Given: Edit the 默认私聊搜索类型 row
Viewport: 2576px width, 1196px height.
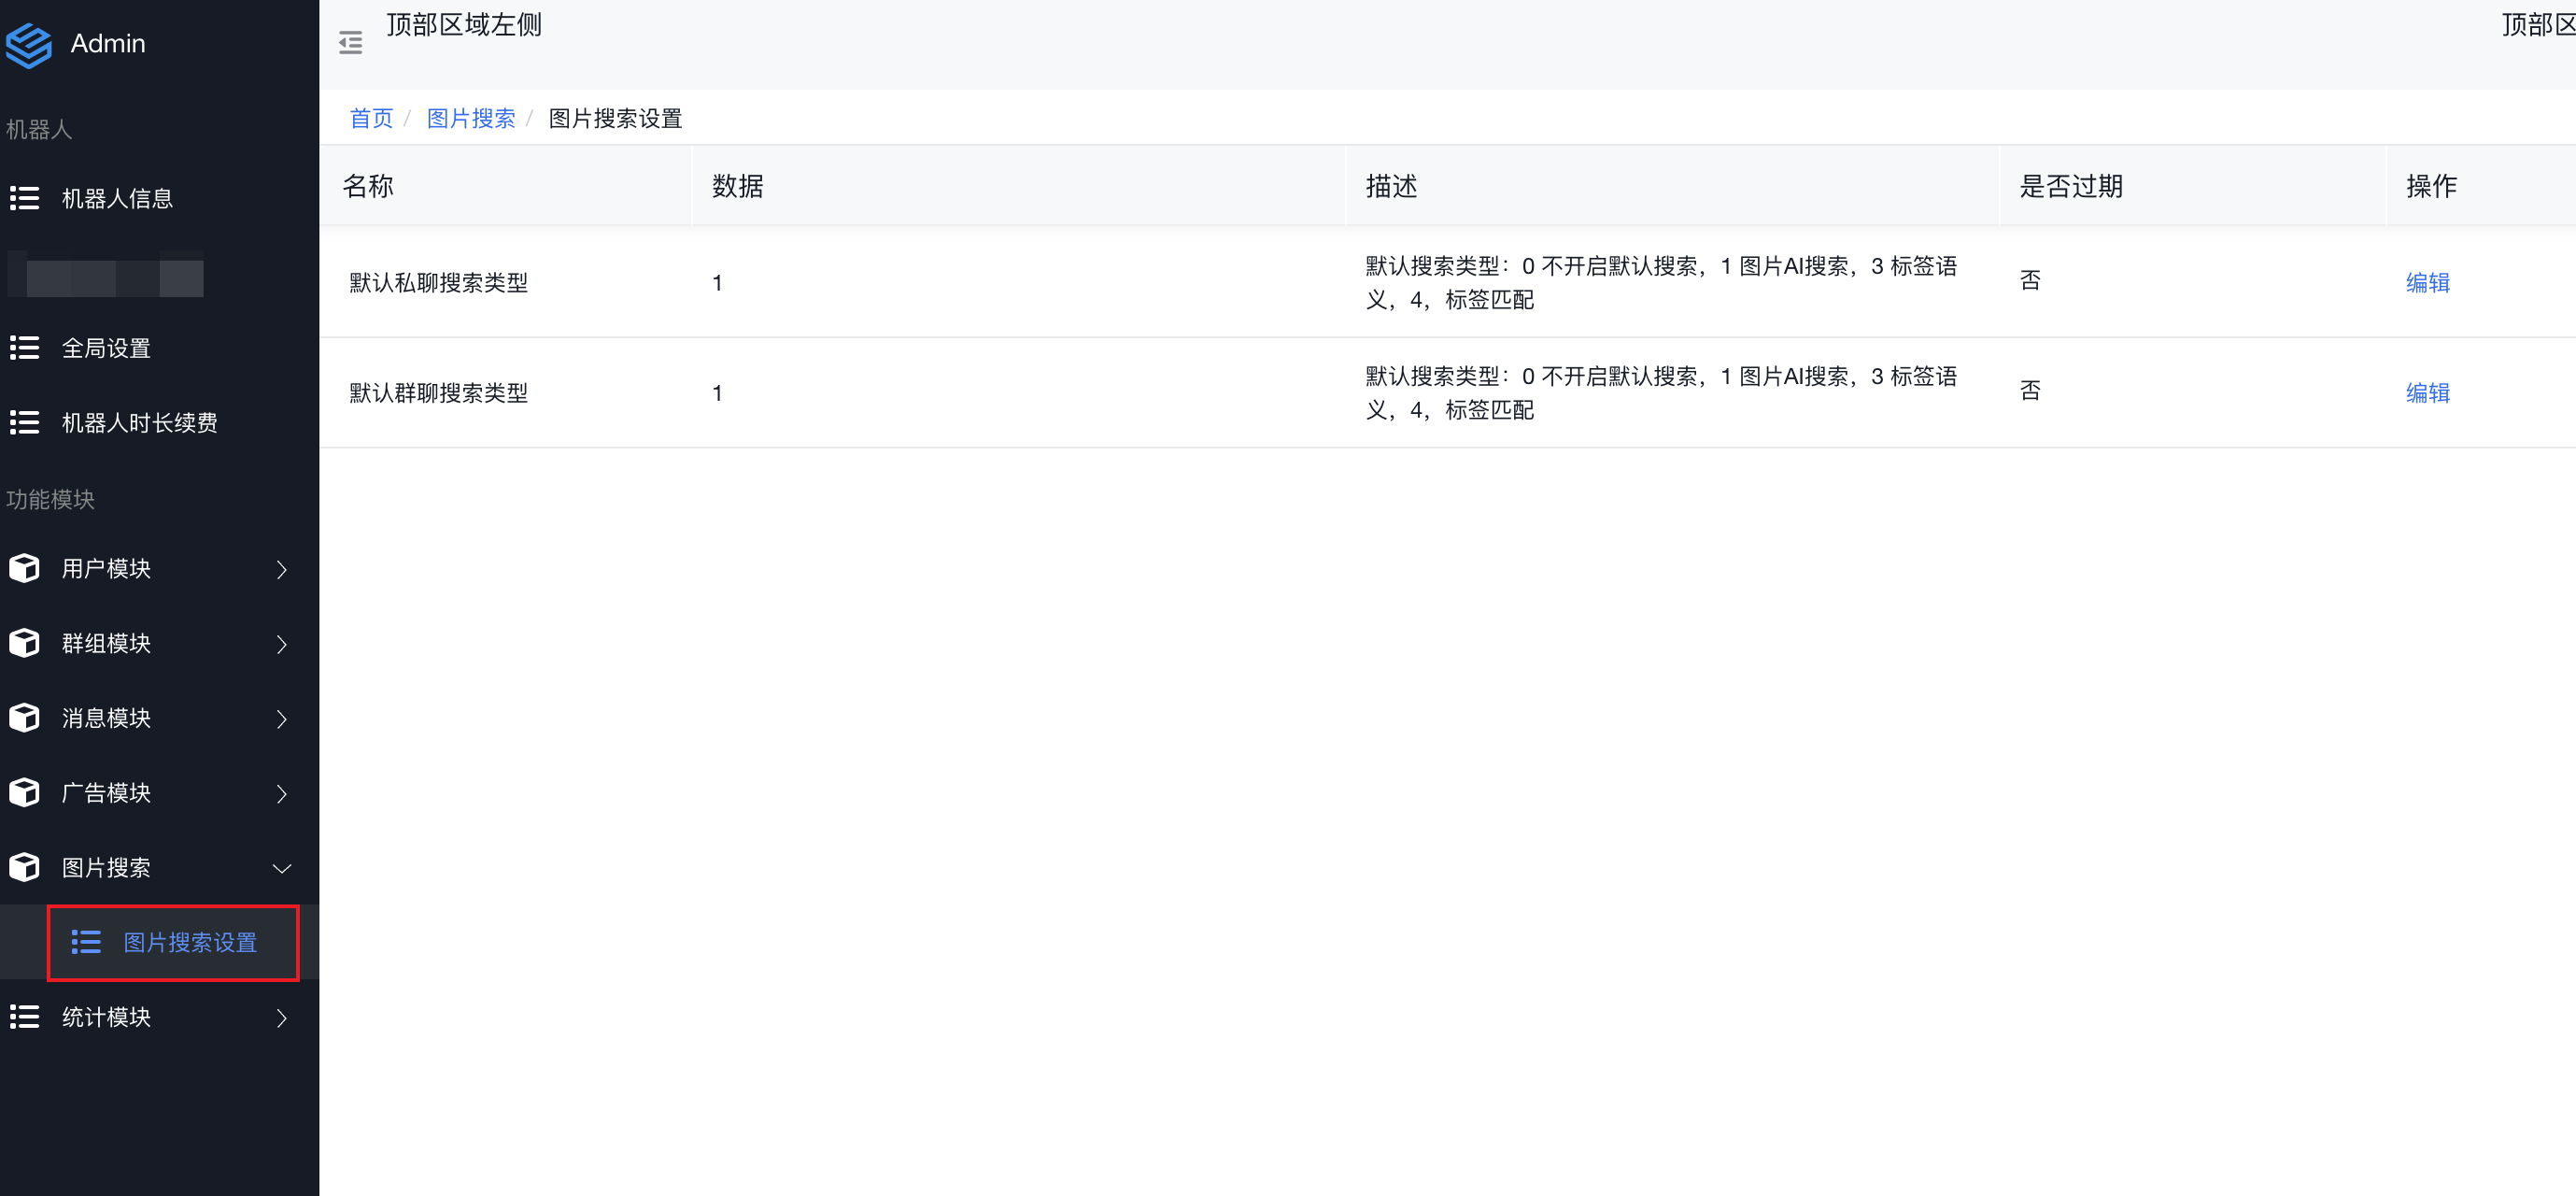Looking at the screenshot, I should click(2427, 282).
